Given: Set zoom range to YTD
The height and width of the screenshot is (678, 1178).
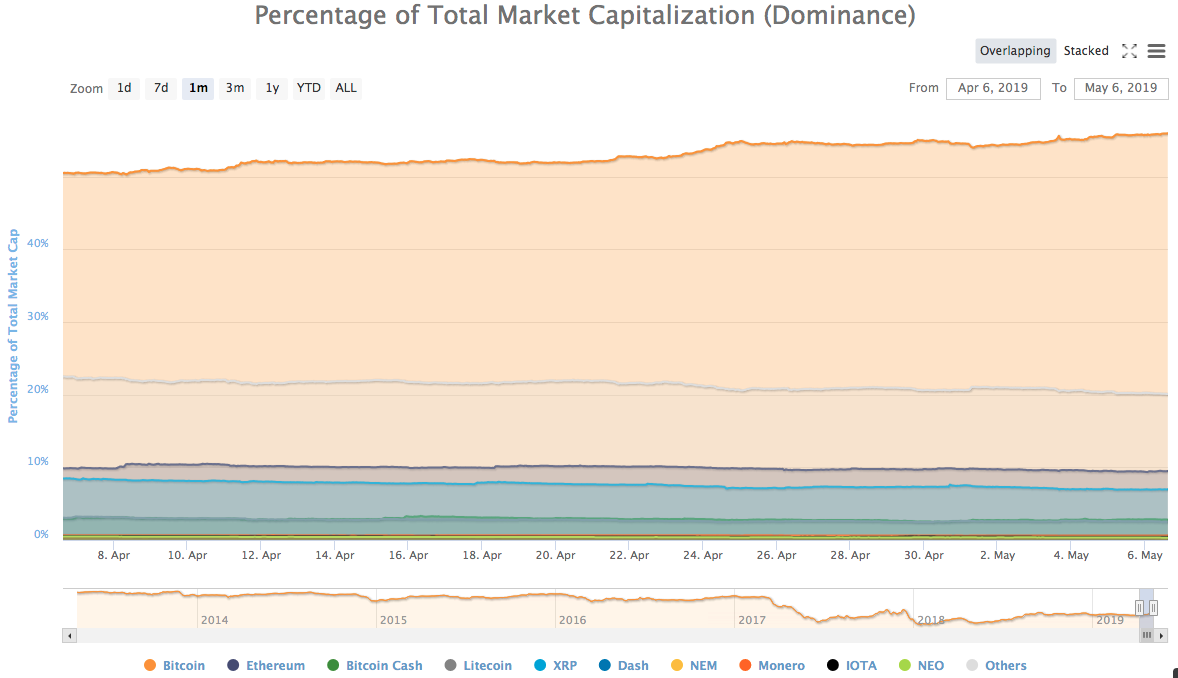Looking at the screenshot, I should click(x=309, y=88).
